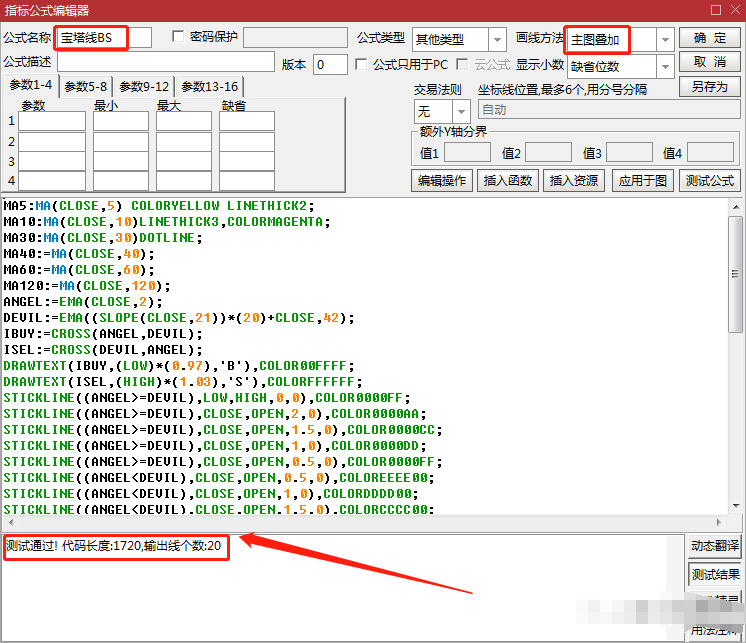Click the DEVIL:=EMA SLOPE code line
The height and width of the screenshot is (643, 746).
[179, 318]
